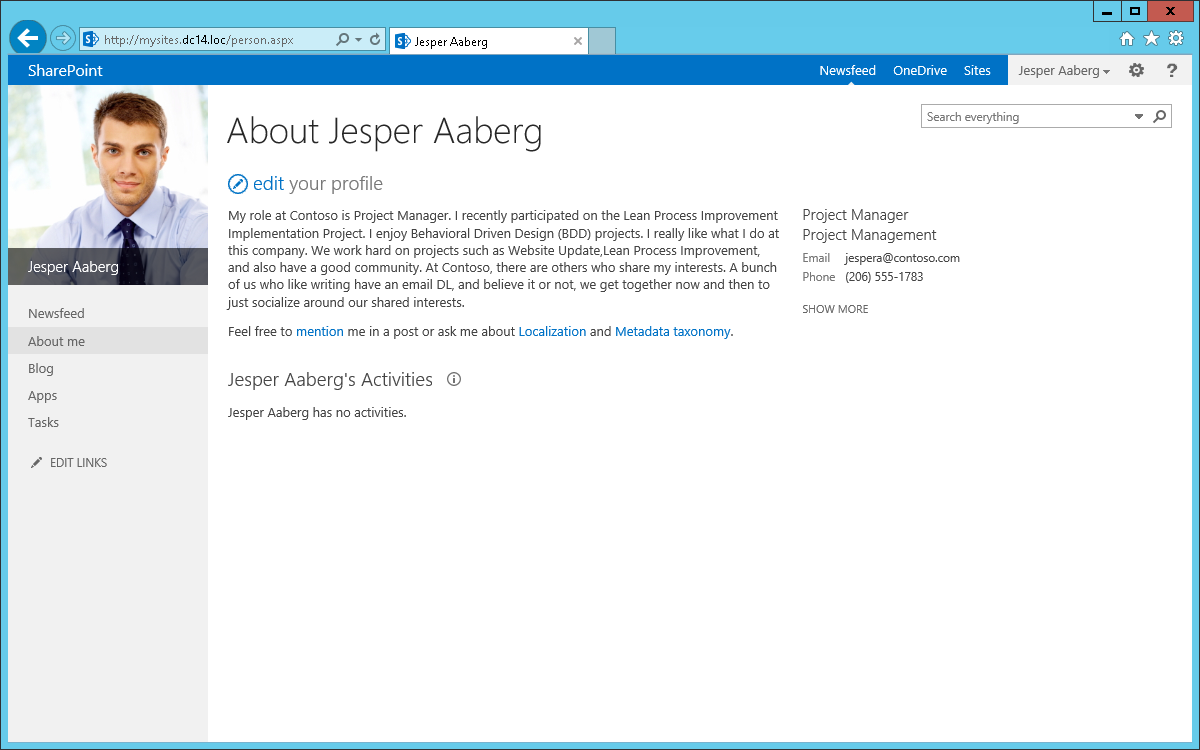1200x750 pixels.
Task: Open the search scope dropdown arrow
Action: (x=1138, y=117)
